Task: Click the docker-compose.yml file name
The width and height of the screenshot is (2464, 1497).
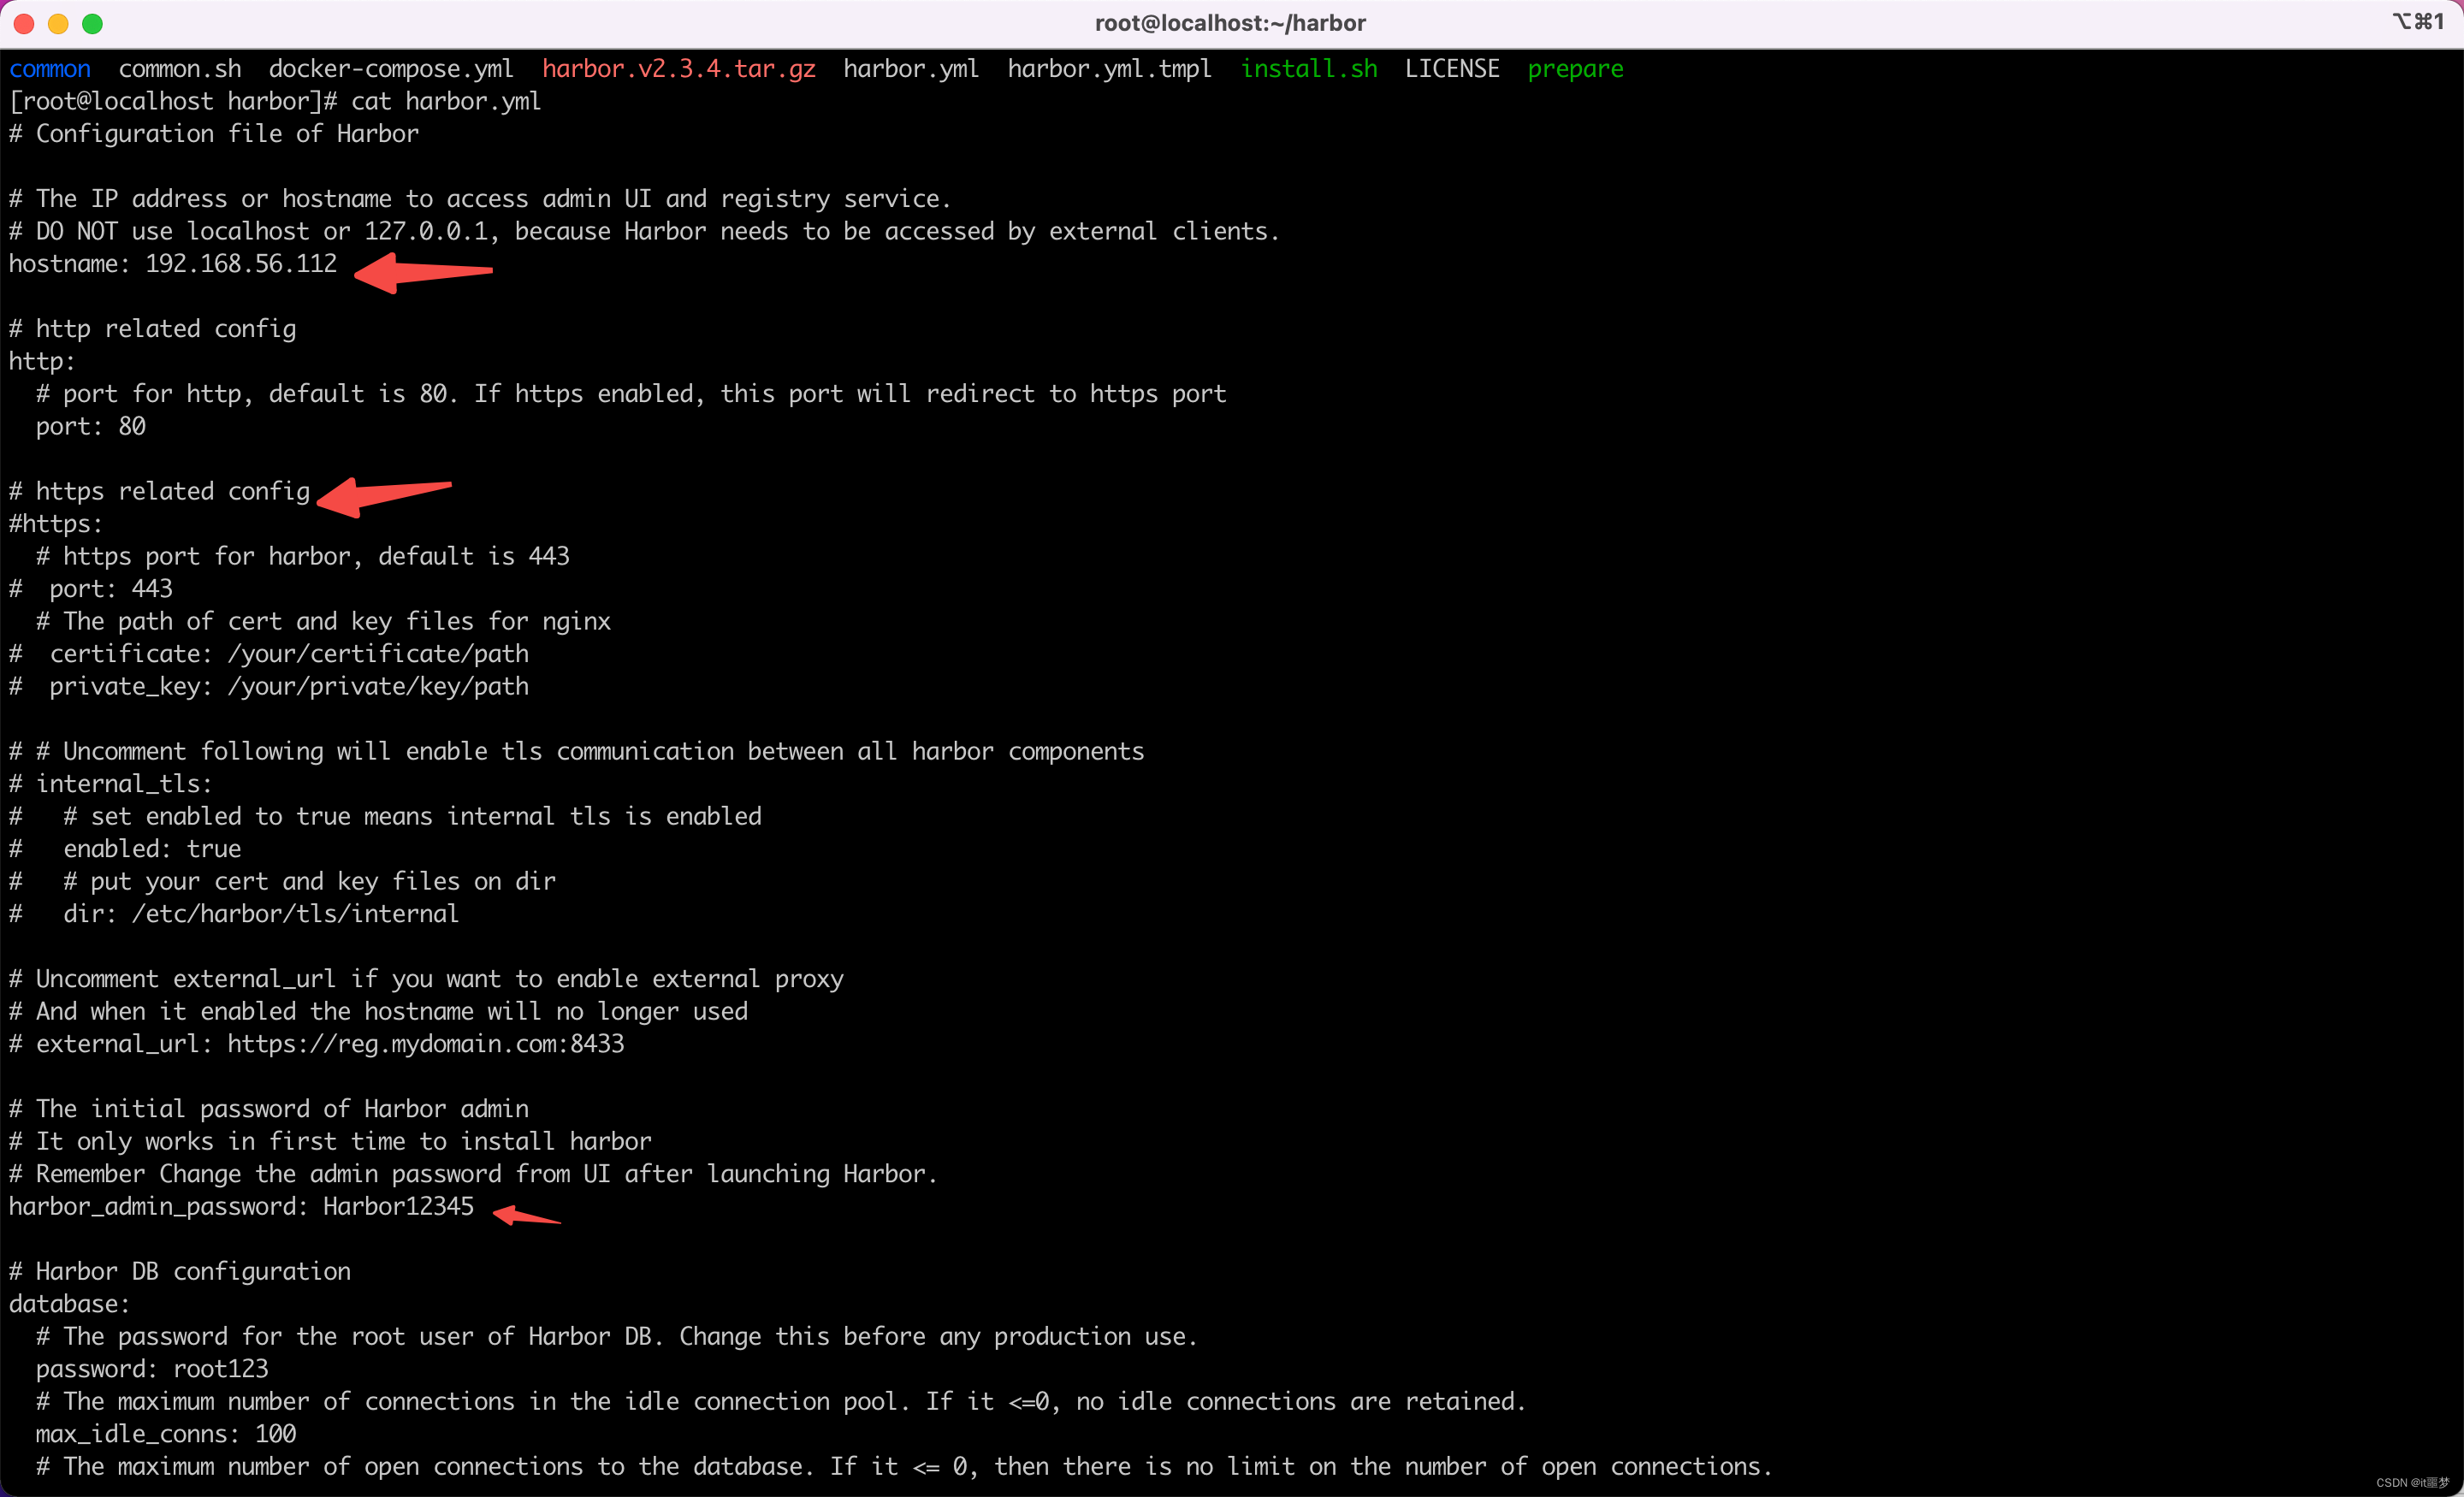Action: click(391, 69)
